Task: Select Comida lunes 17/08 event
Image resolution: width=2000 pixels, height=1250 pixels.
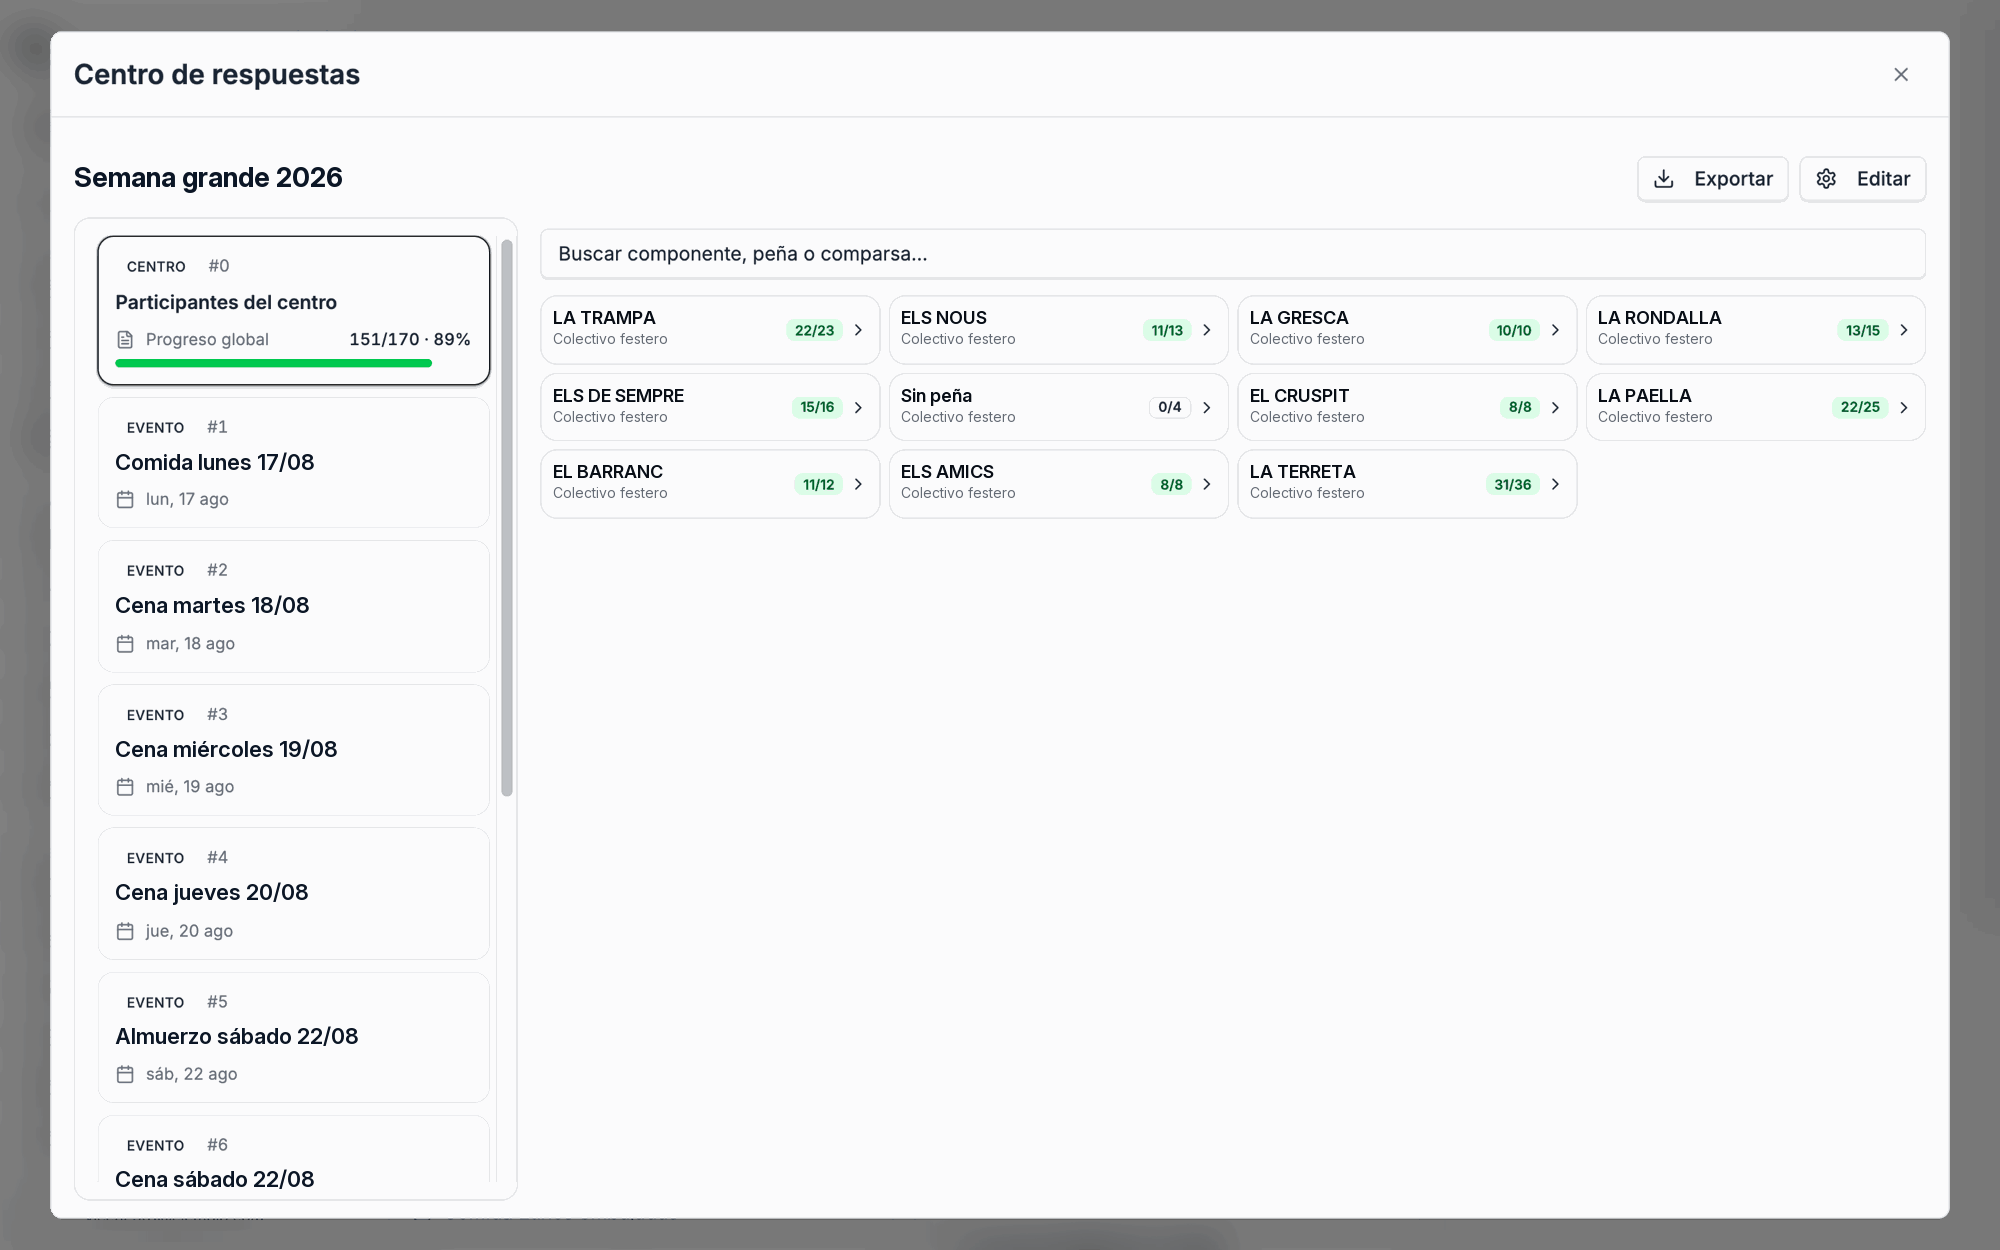Action: point(294,462)
